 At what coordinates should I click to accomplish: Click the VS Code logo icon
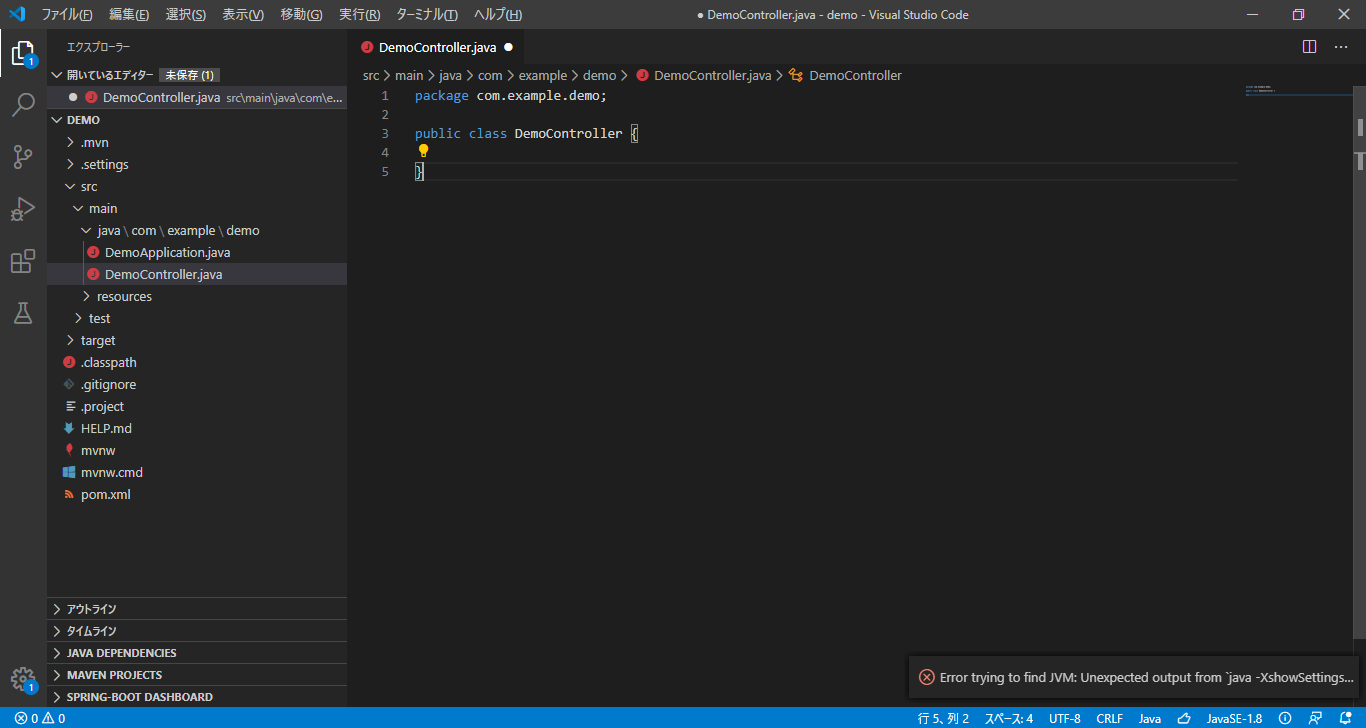pos(16,15)
